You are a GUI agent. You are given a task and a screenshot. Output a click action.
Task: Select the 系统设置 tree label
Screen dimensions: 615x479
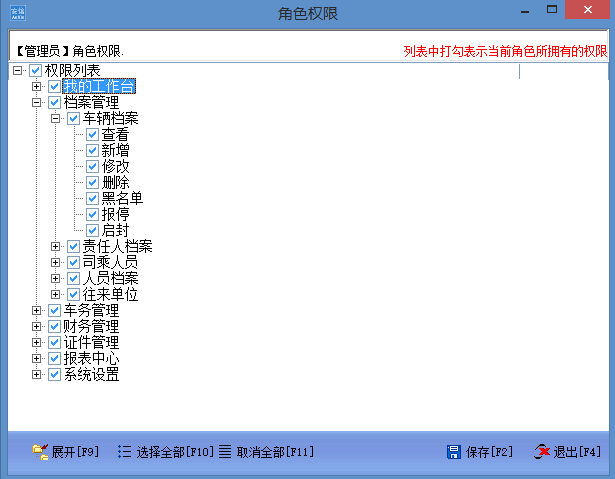(91, 374)
